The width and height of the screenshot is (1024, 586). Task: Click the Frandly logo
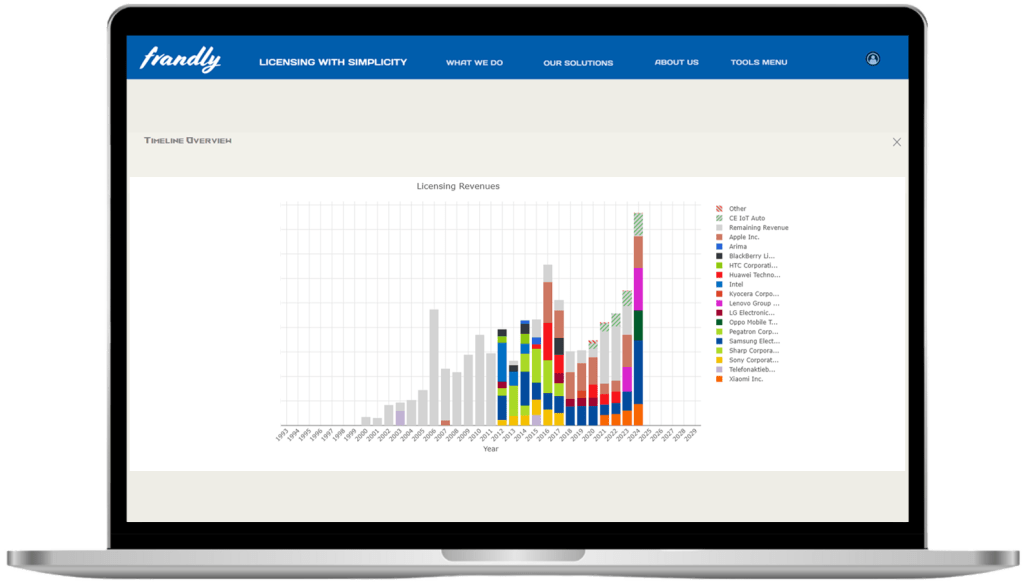tap(180, 60)
